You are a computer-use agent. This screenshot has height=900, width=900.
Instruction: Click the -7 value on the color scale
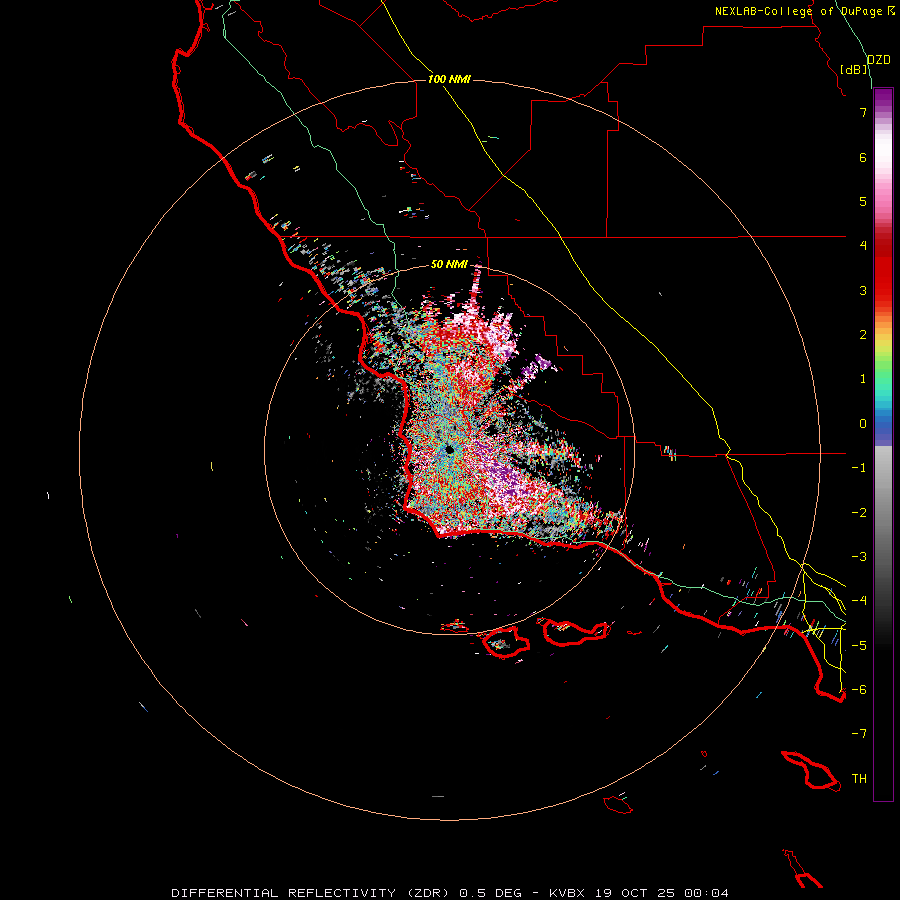[x=859, y=734]
